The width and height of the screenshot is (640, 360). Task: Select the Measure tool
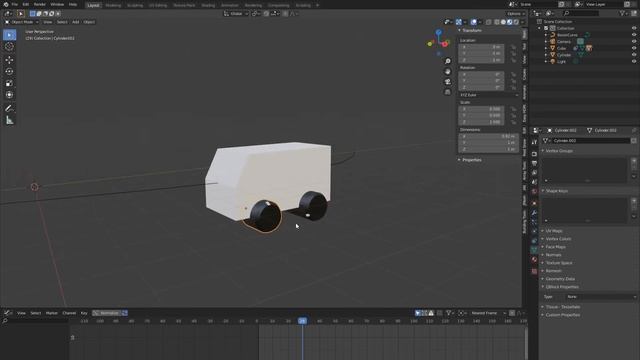9,120
